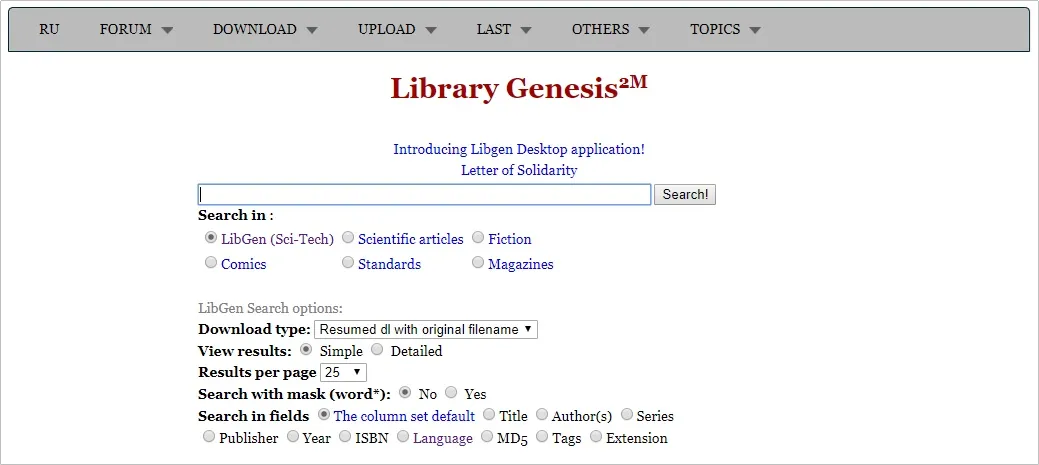Image resolution: width=1039 pixels, height=465 pixels.
Task: Open the UPLOAD menu
Action: coord(397,29)
